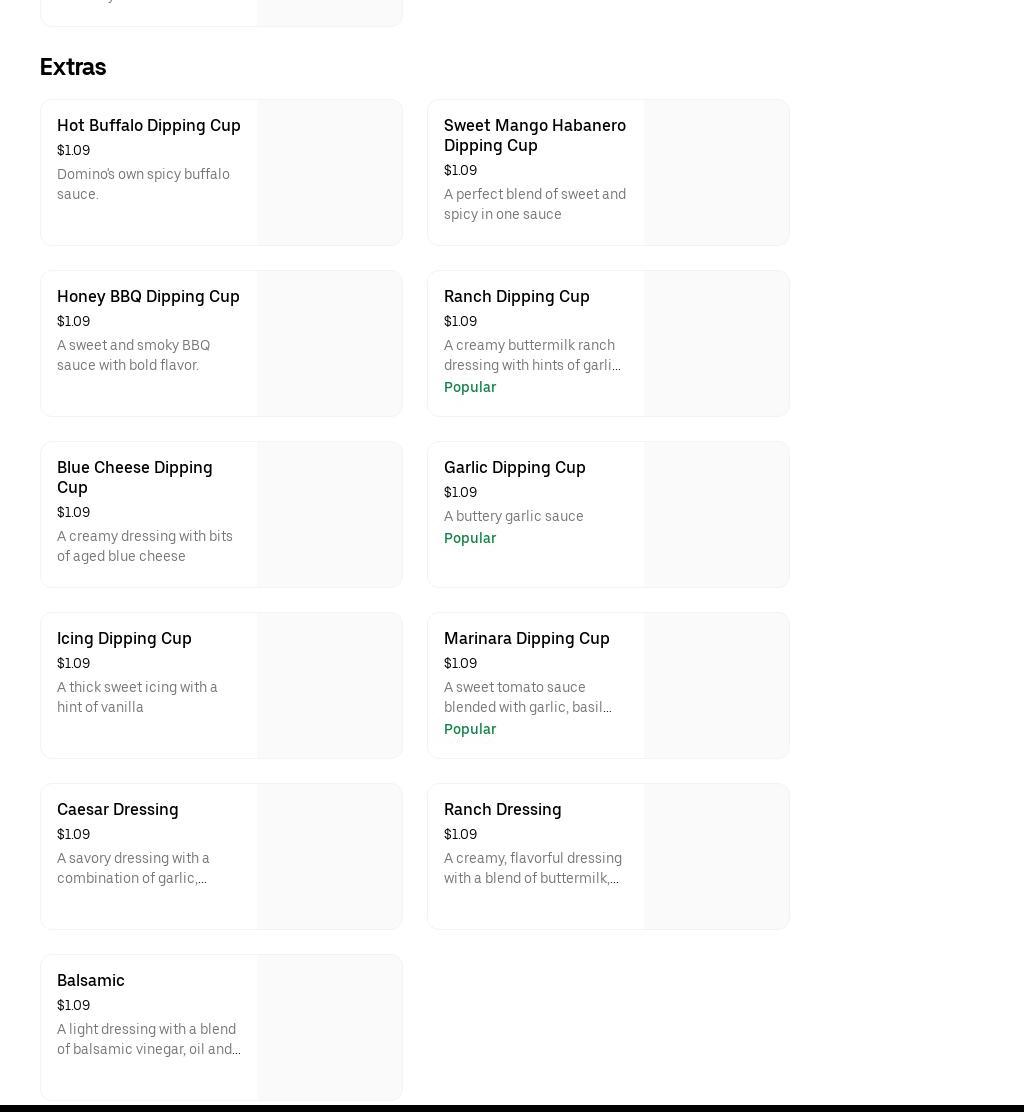Screen dimensions: 1024x1112
Task: Open Blue Cheese Dipping Cup title
Action: (x=134, y=477)
